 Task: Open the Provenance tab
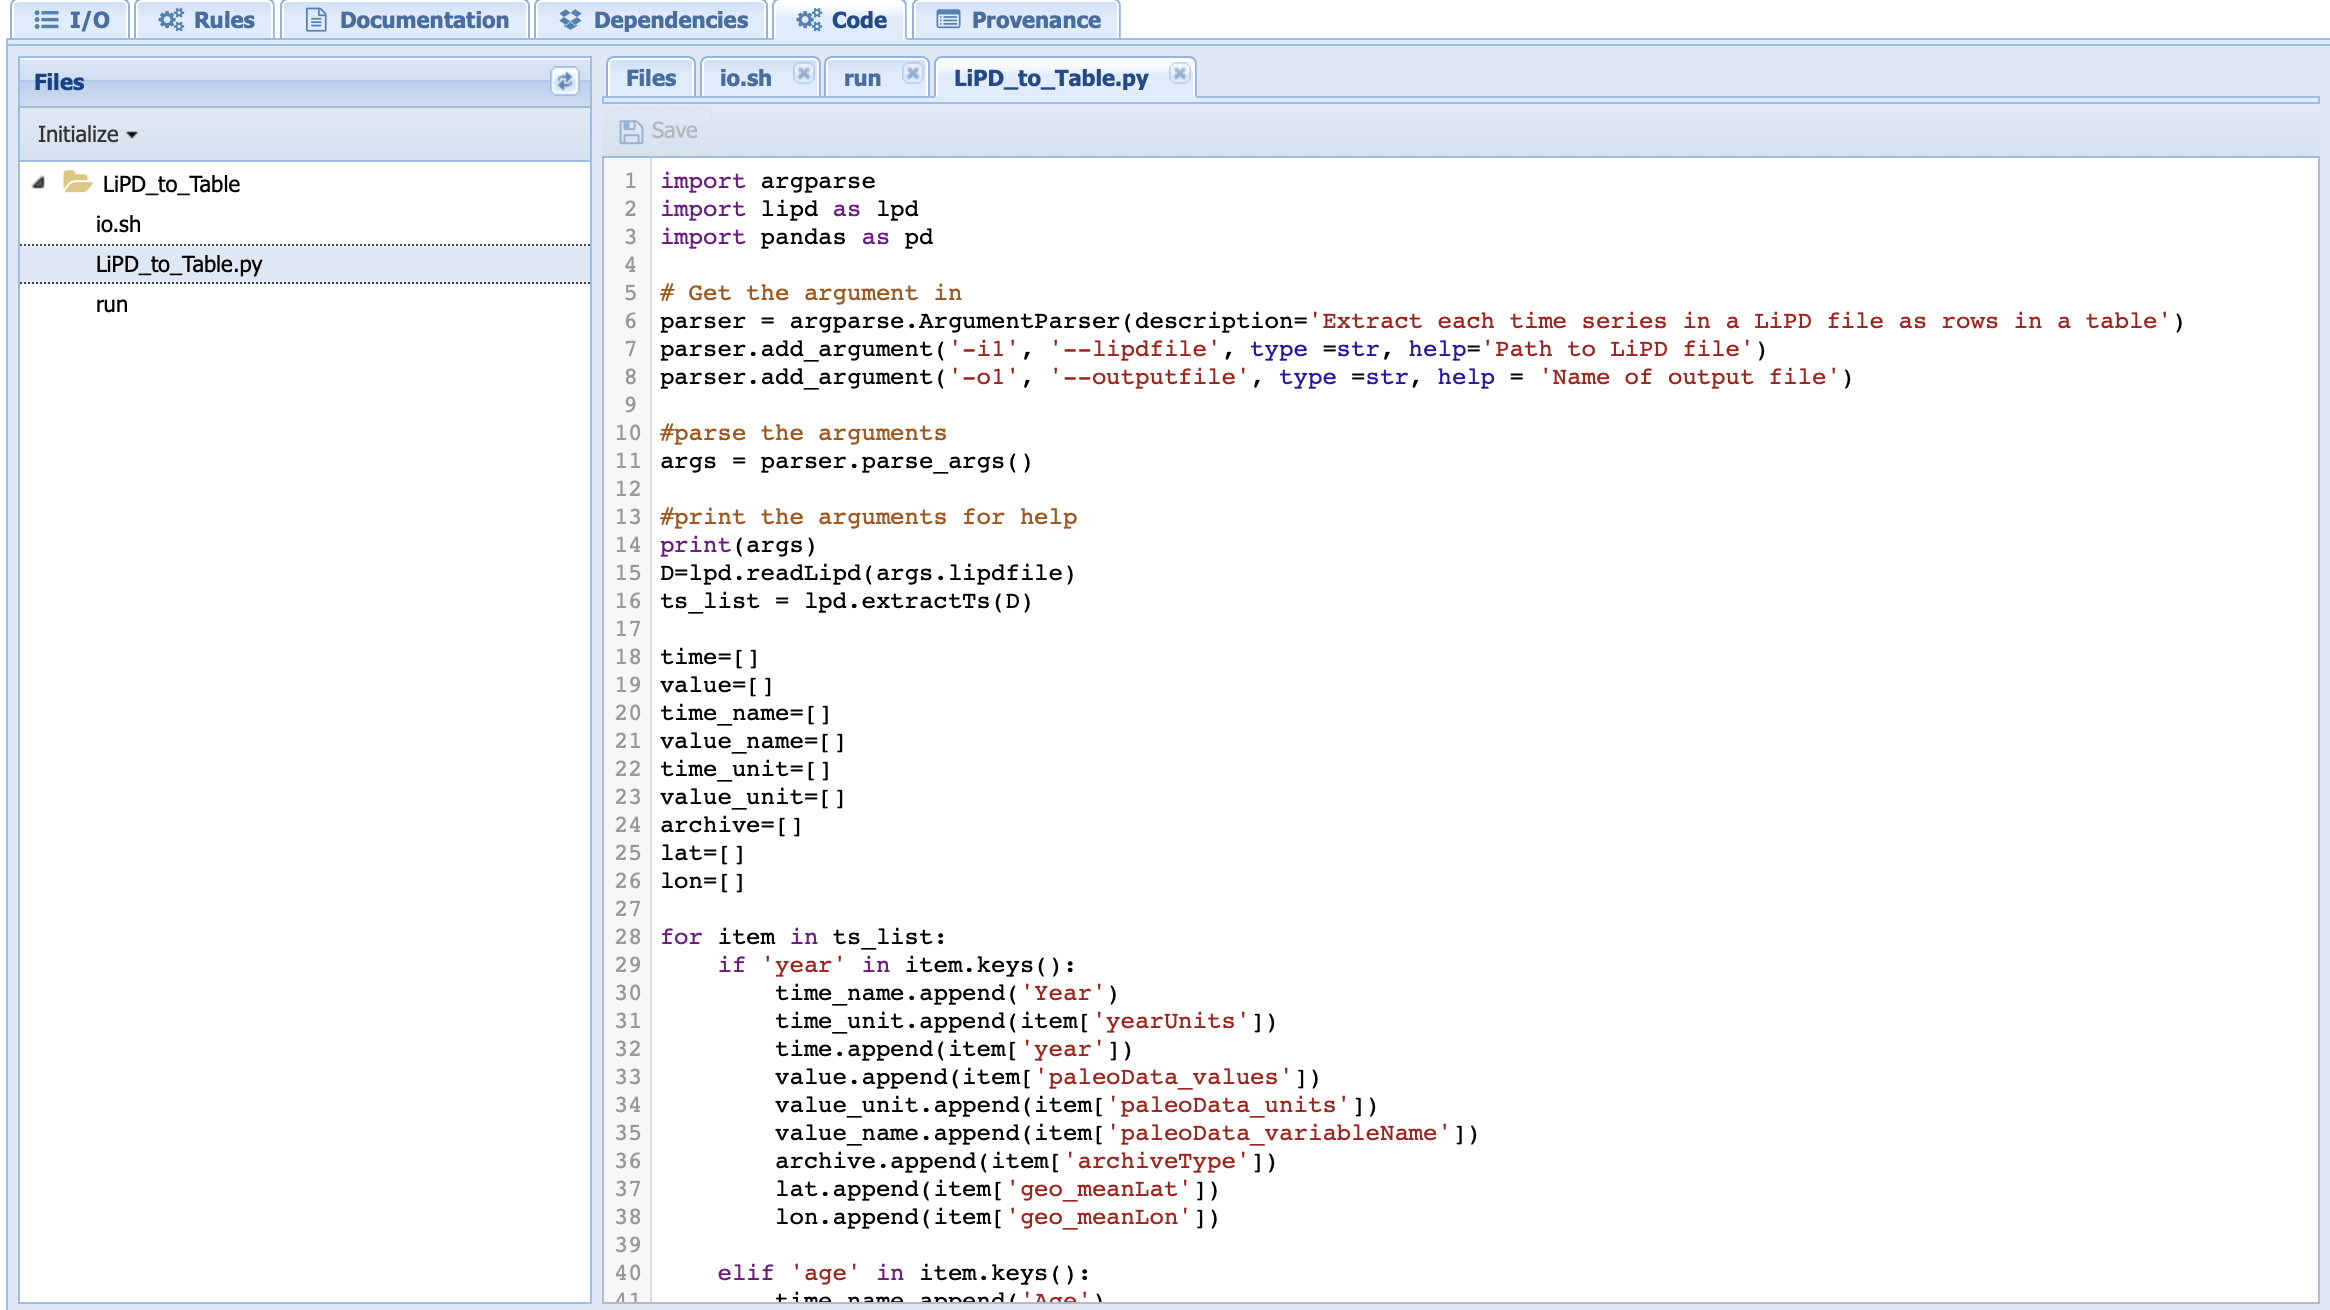coord(1018,20)
